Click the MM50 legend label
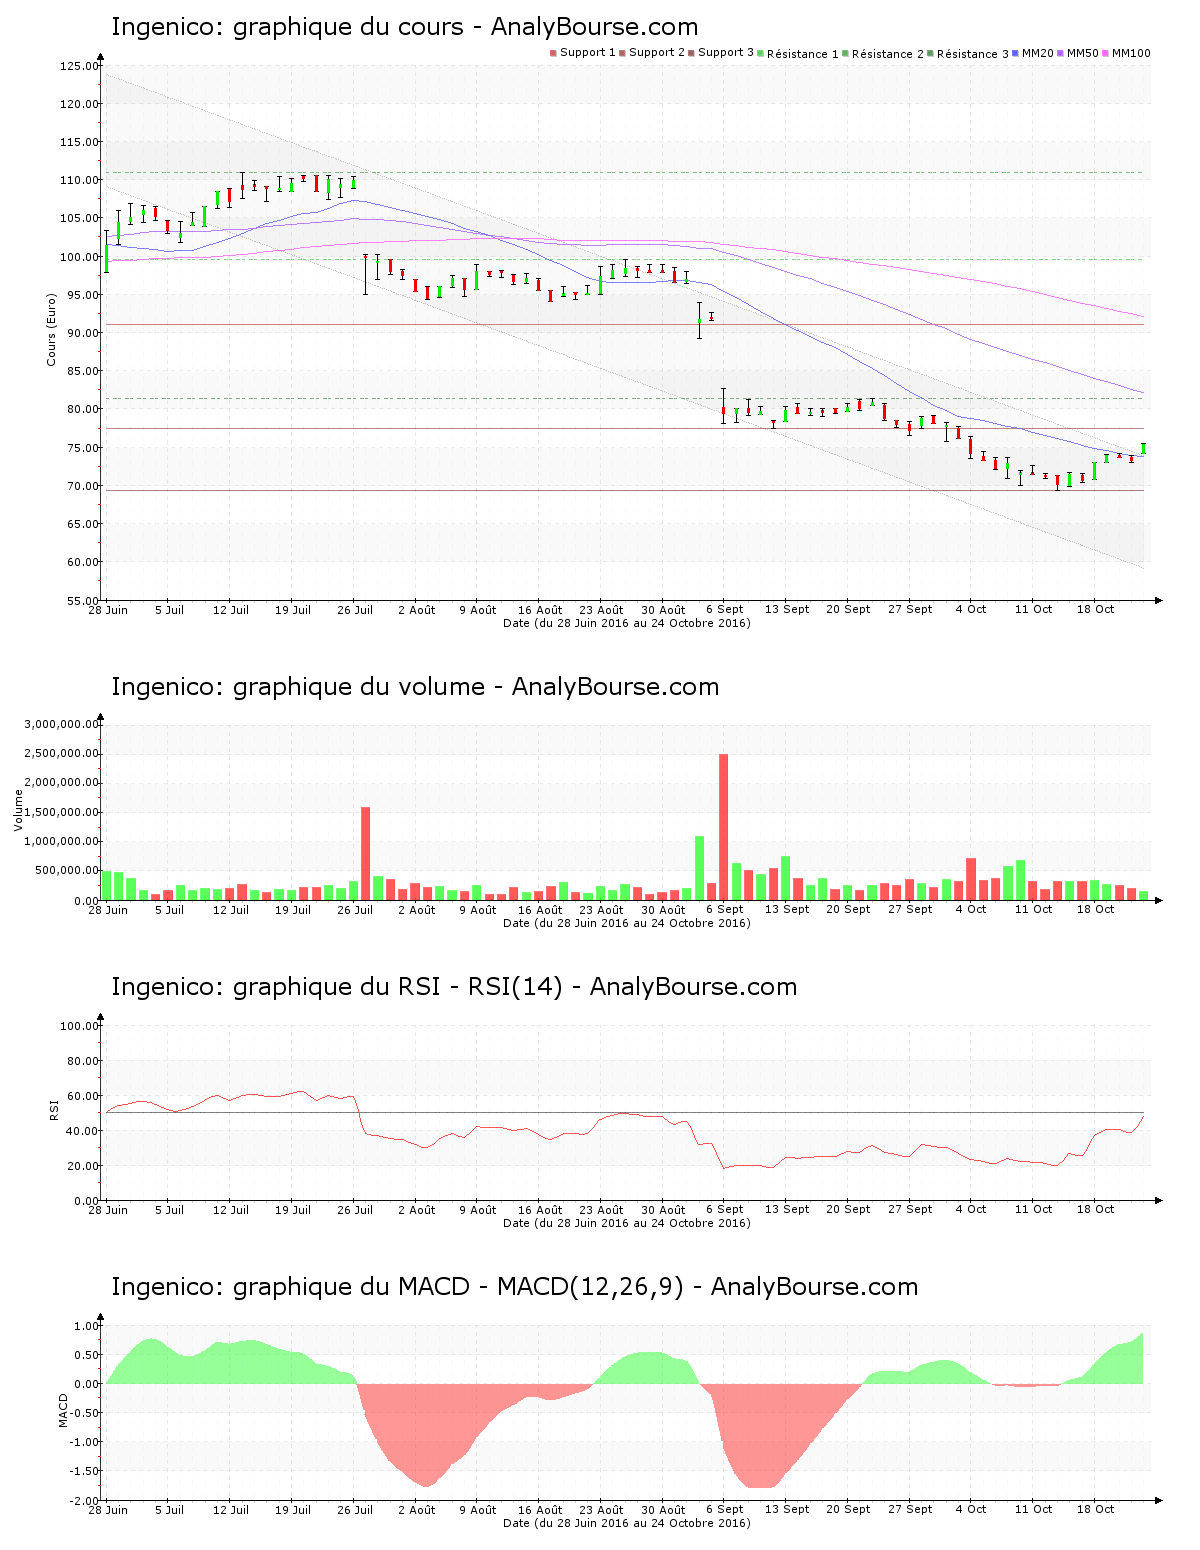 click(1083, 53)
